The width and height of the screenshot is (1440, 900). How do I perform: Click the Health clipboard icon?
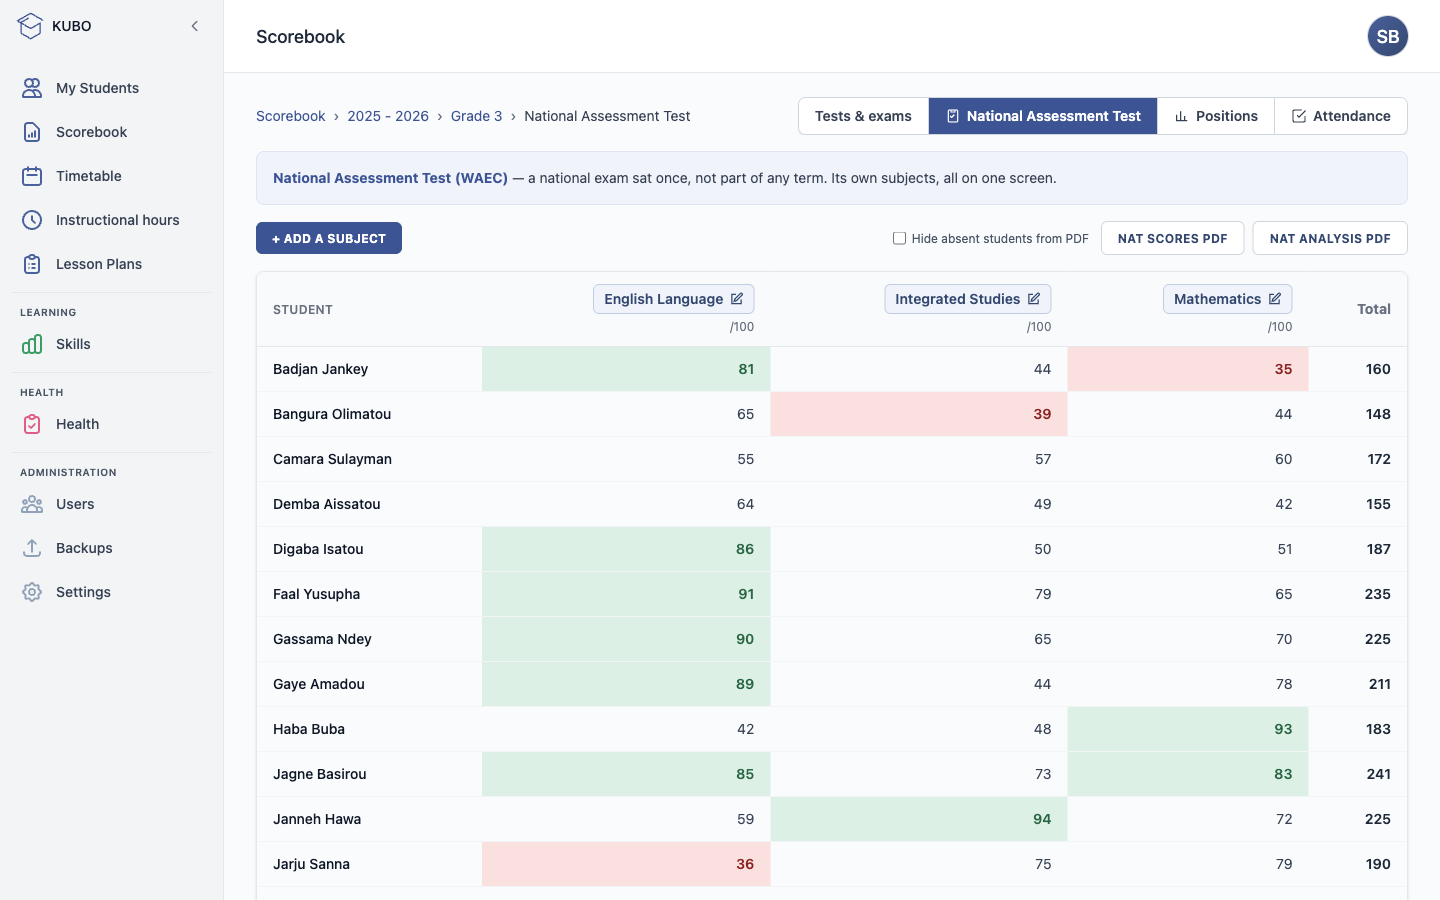(32, 424)
